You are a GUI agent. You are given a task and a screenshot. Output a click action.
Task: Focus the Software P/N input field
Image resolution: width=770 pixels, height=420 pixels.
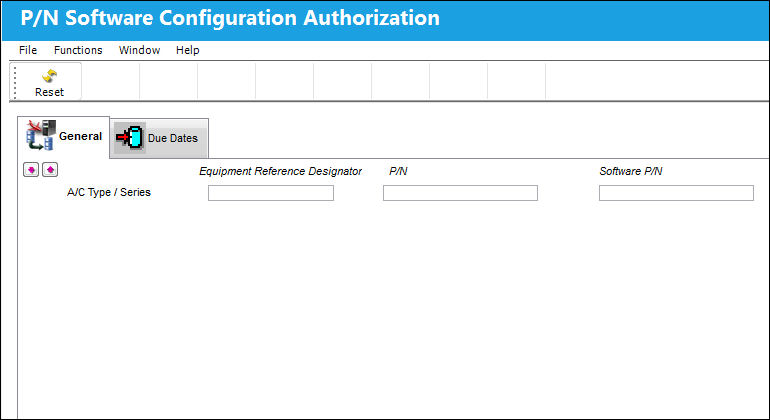click(676, 193)
